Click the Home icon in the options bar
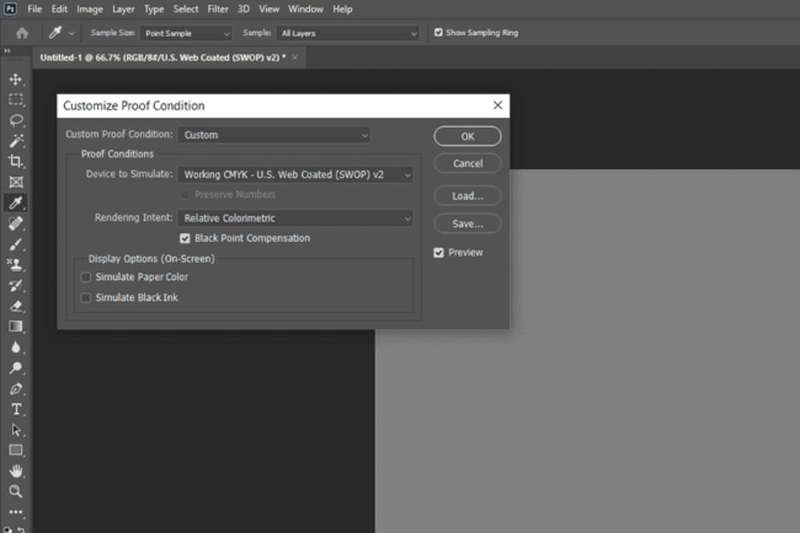This screenshot has height=533, width=800. (22, 33)
